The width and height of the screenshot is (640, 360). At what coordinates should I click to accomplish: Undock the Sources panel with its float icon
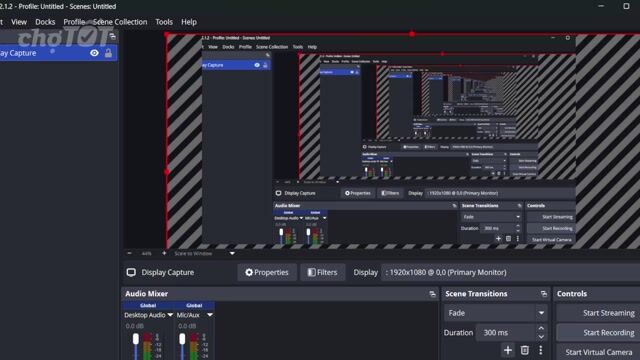[x=112, y=37]
